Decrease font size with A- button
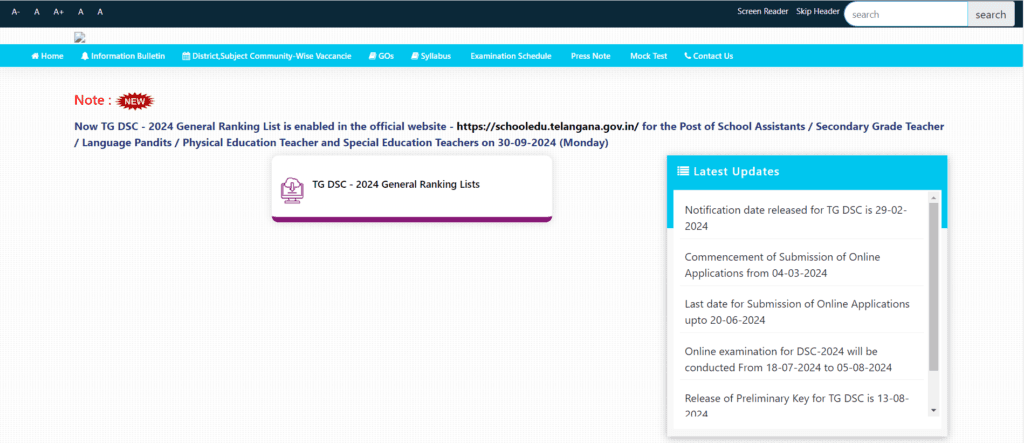Image resolution: width=1024 pixels, height=443 pixels. coord(16,12)
